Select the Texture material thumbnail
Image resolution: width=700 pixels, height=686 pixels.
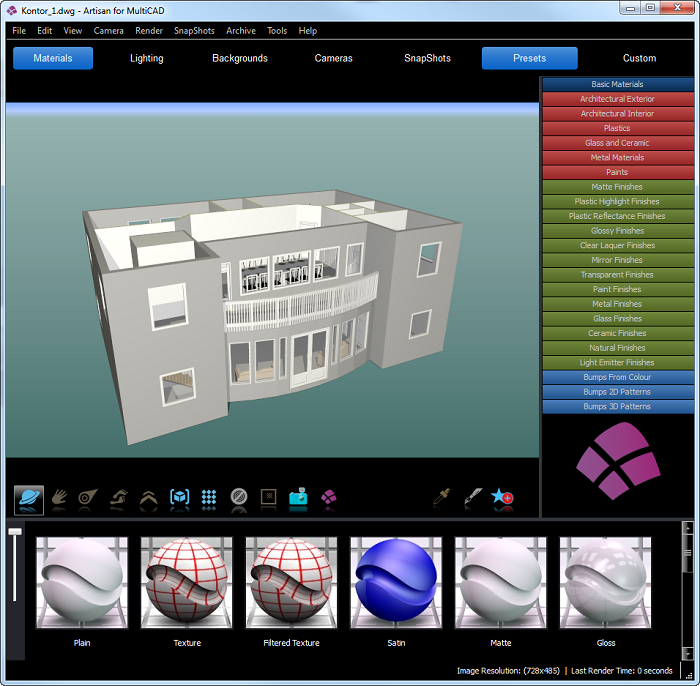pos(187,582)
